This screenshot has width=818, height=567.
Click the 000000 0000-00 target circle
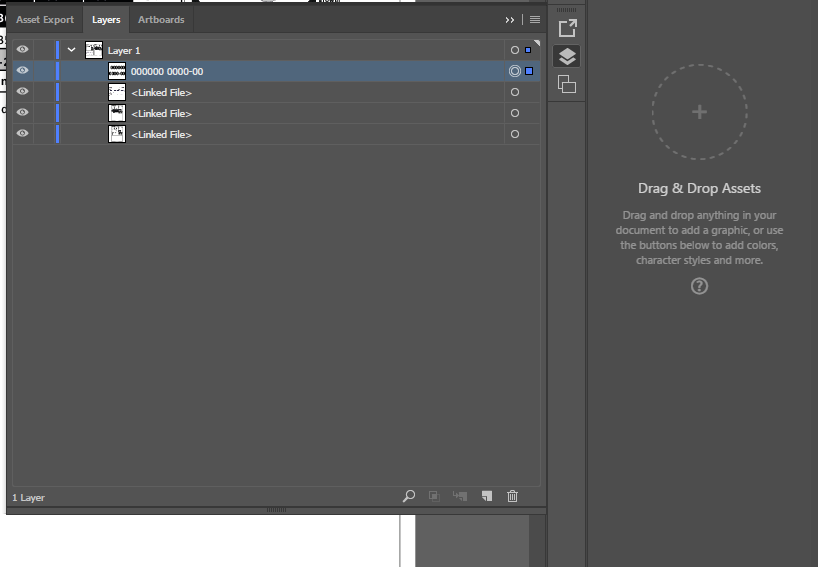[x=515, y=71]
